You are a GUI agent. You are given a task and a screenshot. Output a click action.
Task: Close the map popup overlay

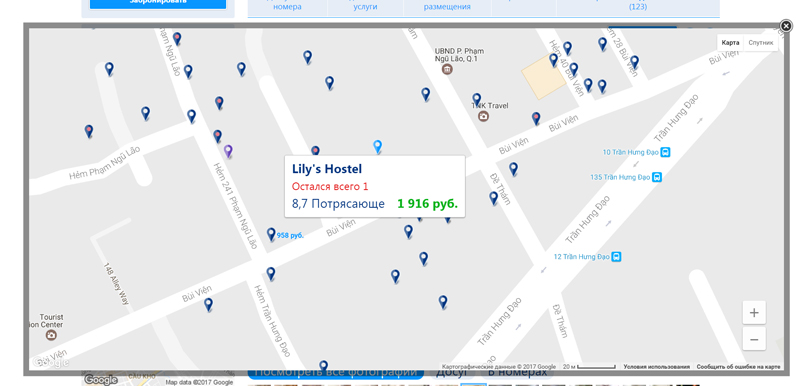tap(786, 26)
